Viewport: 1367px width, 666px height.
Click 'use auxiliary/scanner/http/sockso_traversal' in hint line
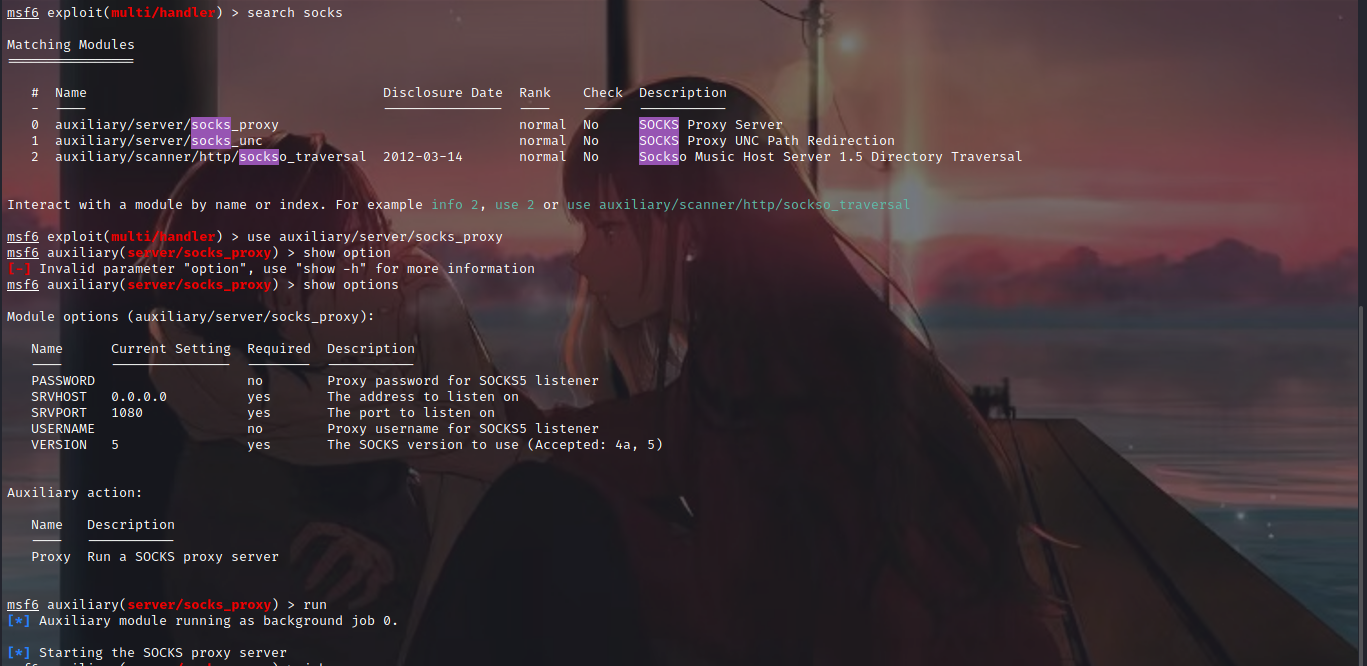[x=739, y=205]
